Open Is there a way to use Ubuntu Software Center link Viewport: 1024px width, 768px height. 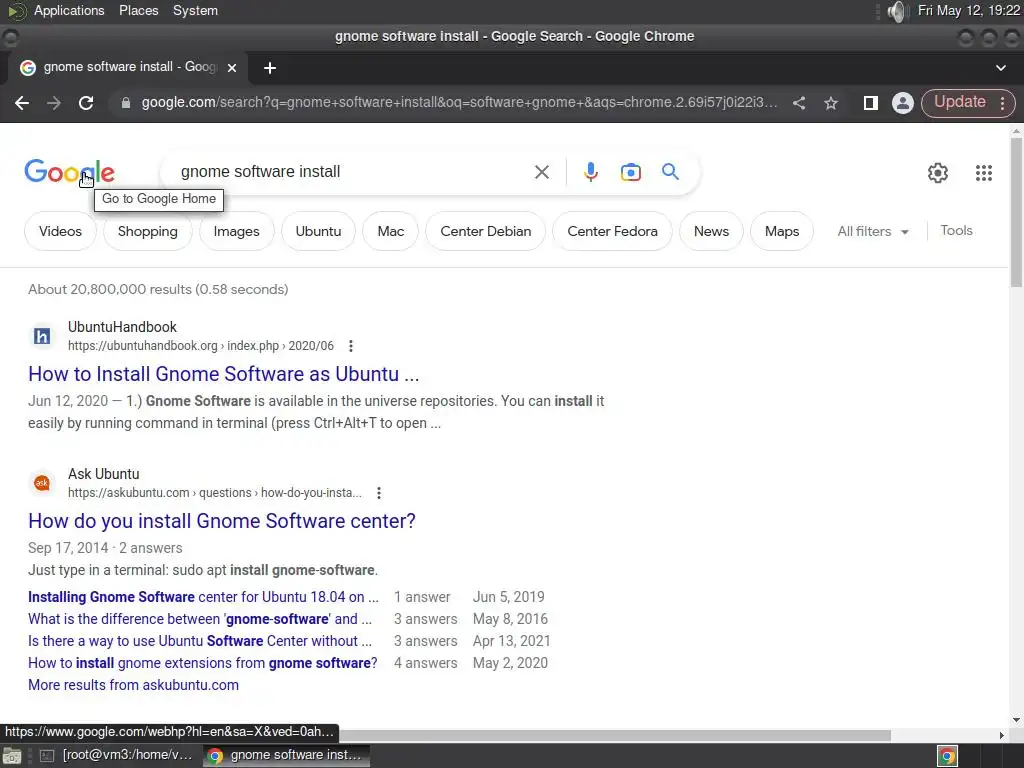coord(200,641)
